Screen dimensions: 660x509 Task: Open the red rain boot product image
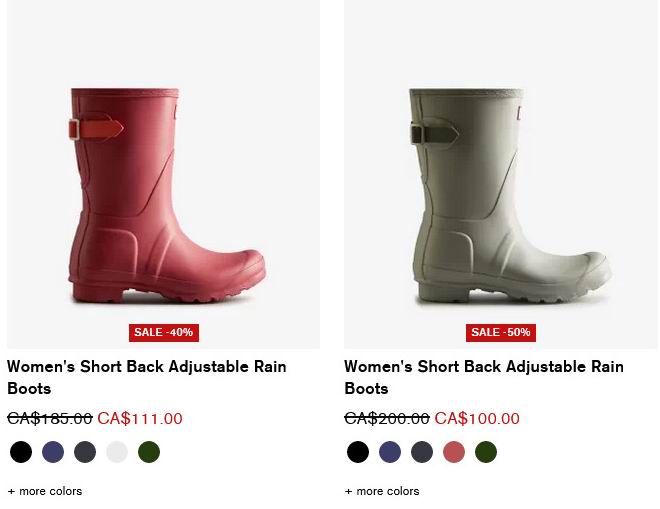tap(163, 174)
